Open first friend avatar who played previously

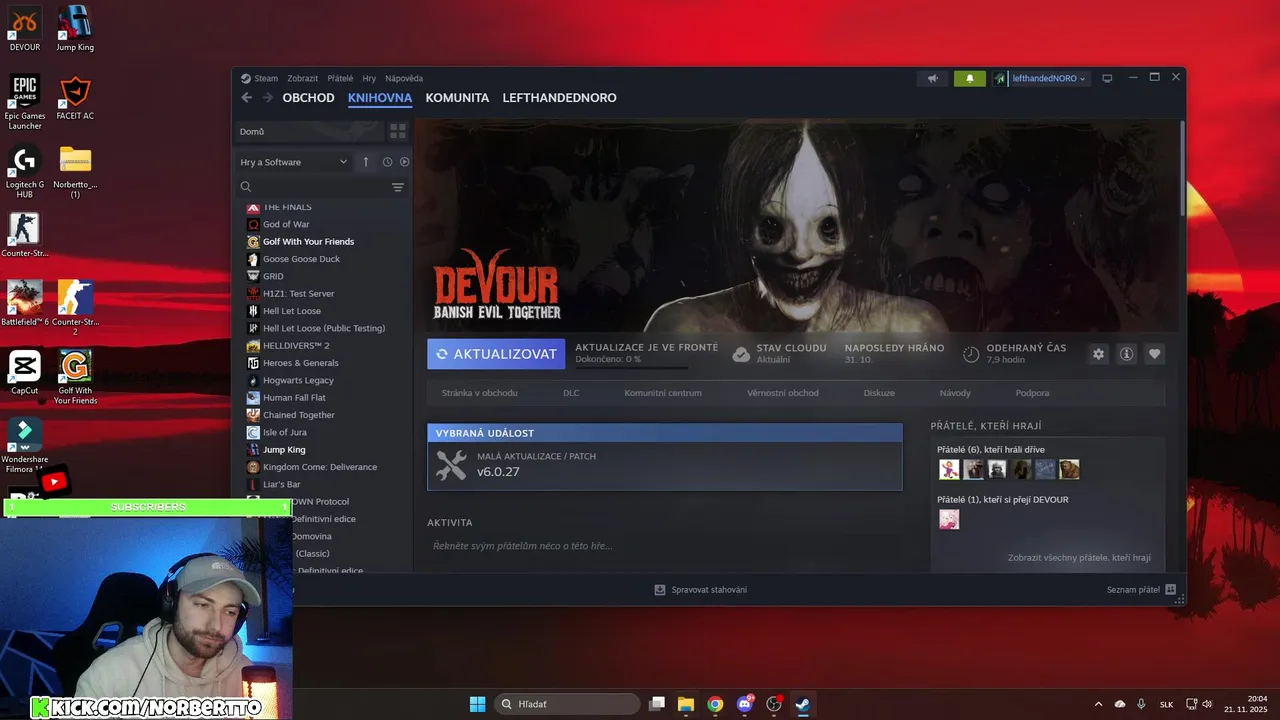tap(949, 469)
